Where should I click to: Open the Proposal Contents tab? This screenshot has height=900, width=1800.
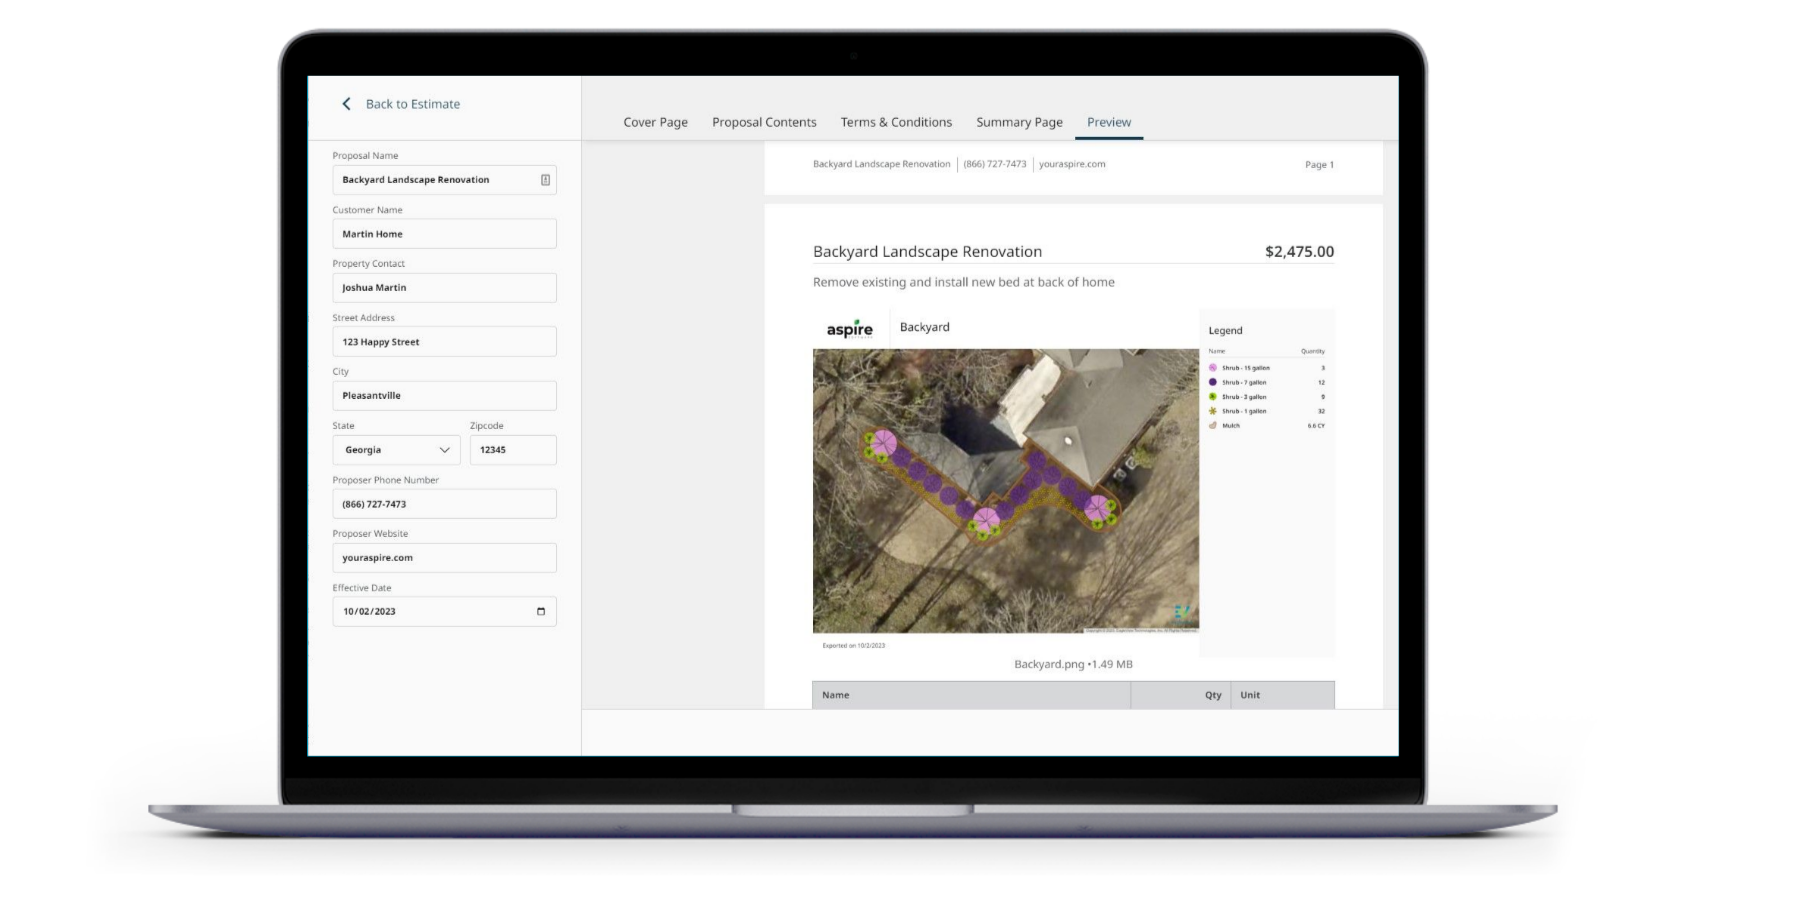764,122
